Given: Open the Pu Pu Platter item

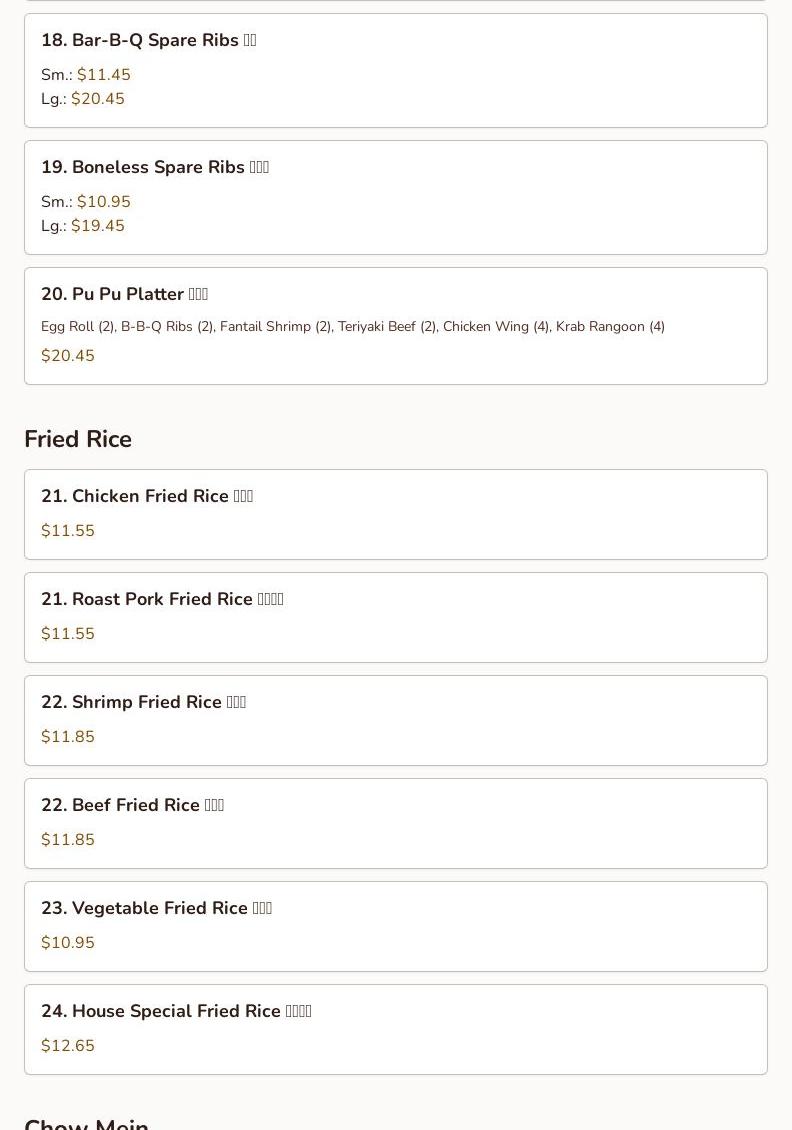Looking at the screenshot, I should click(396, 326).
